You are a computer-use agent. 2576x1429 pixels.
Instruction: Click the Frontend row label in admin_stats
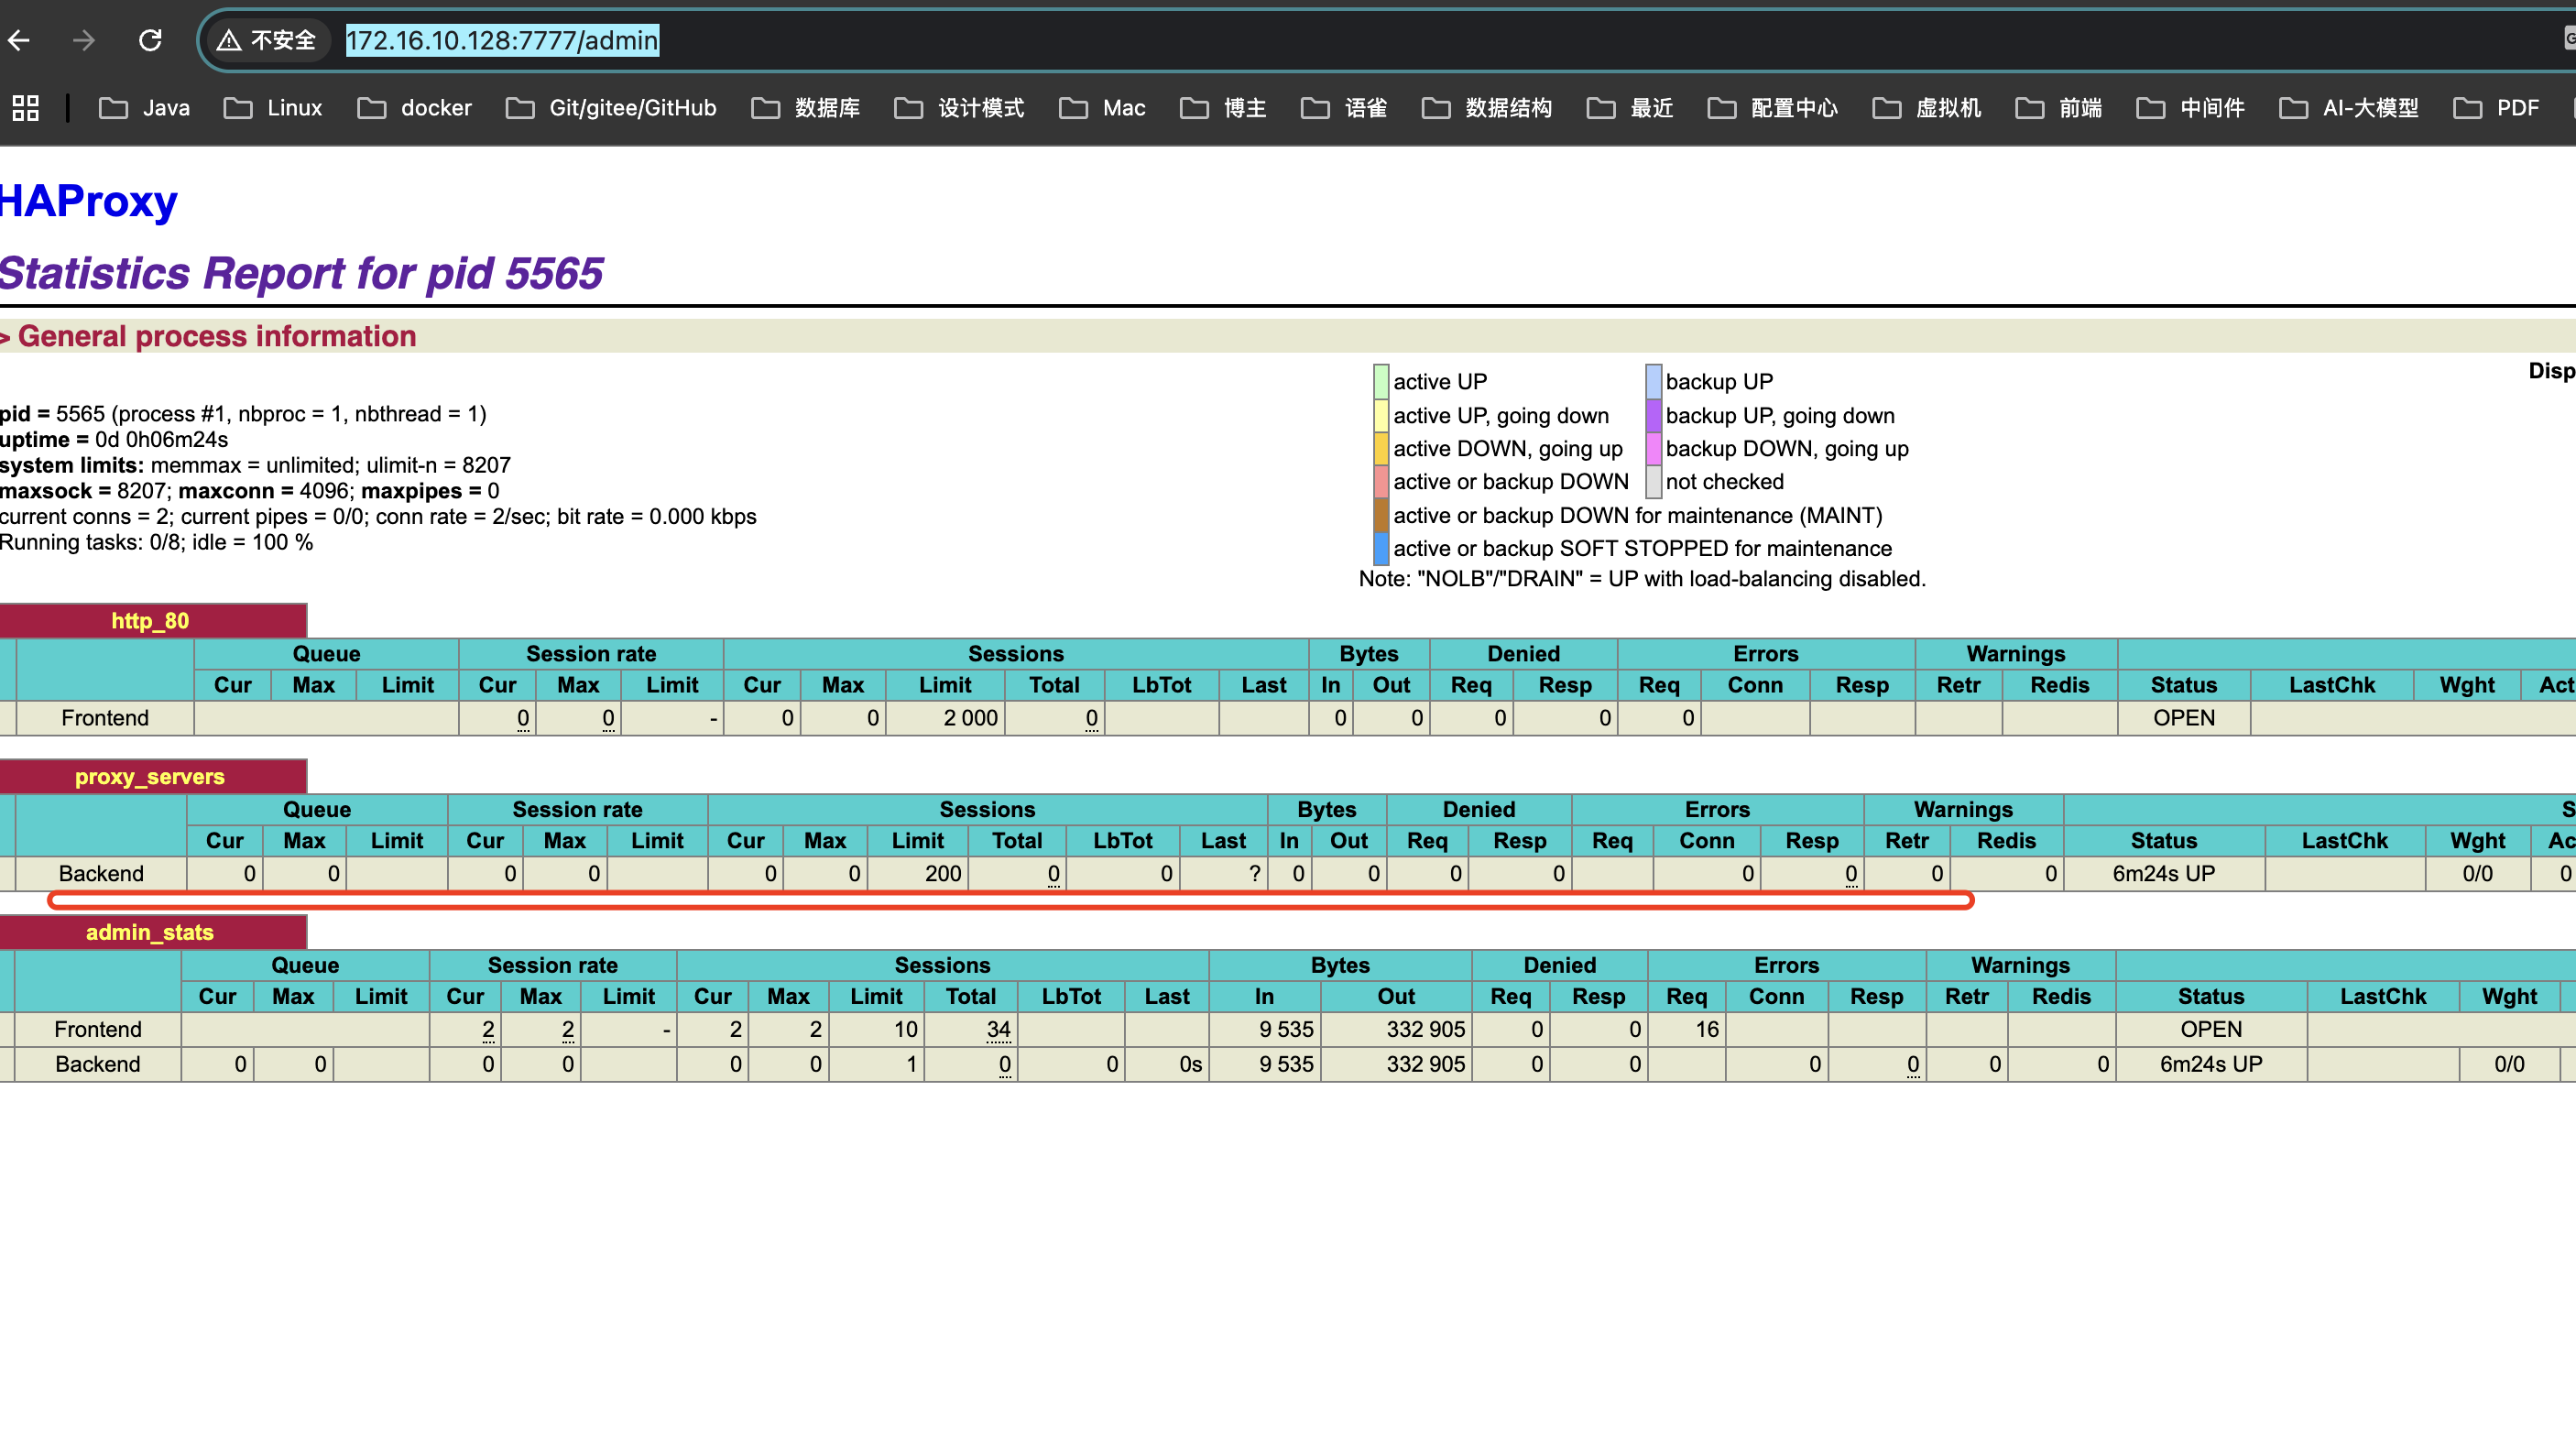(x=98, y=1029)
